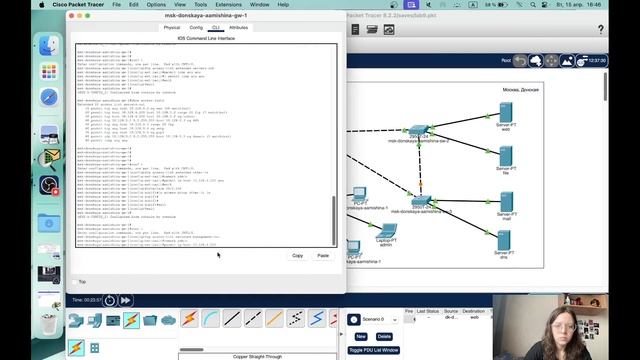640x360 pixels.
Task: Open the Attributes tab
Action: pyautogui.click(x=238, y=27)
